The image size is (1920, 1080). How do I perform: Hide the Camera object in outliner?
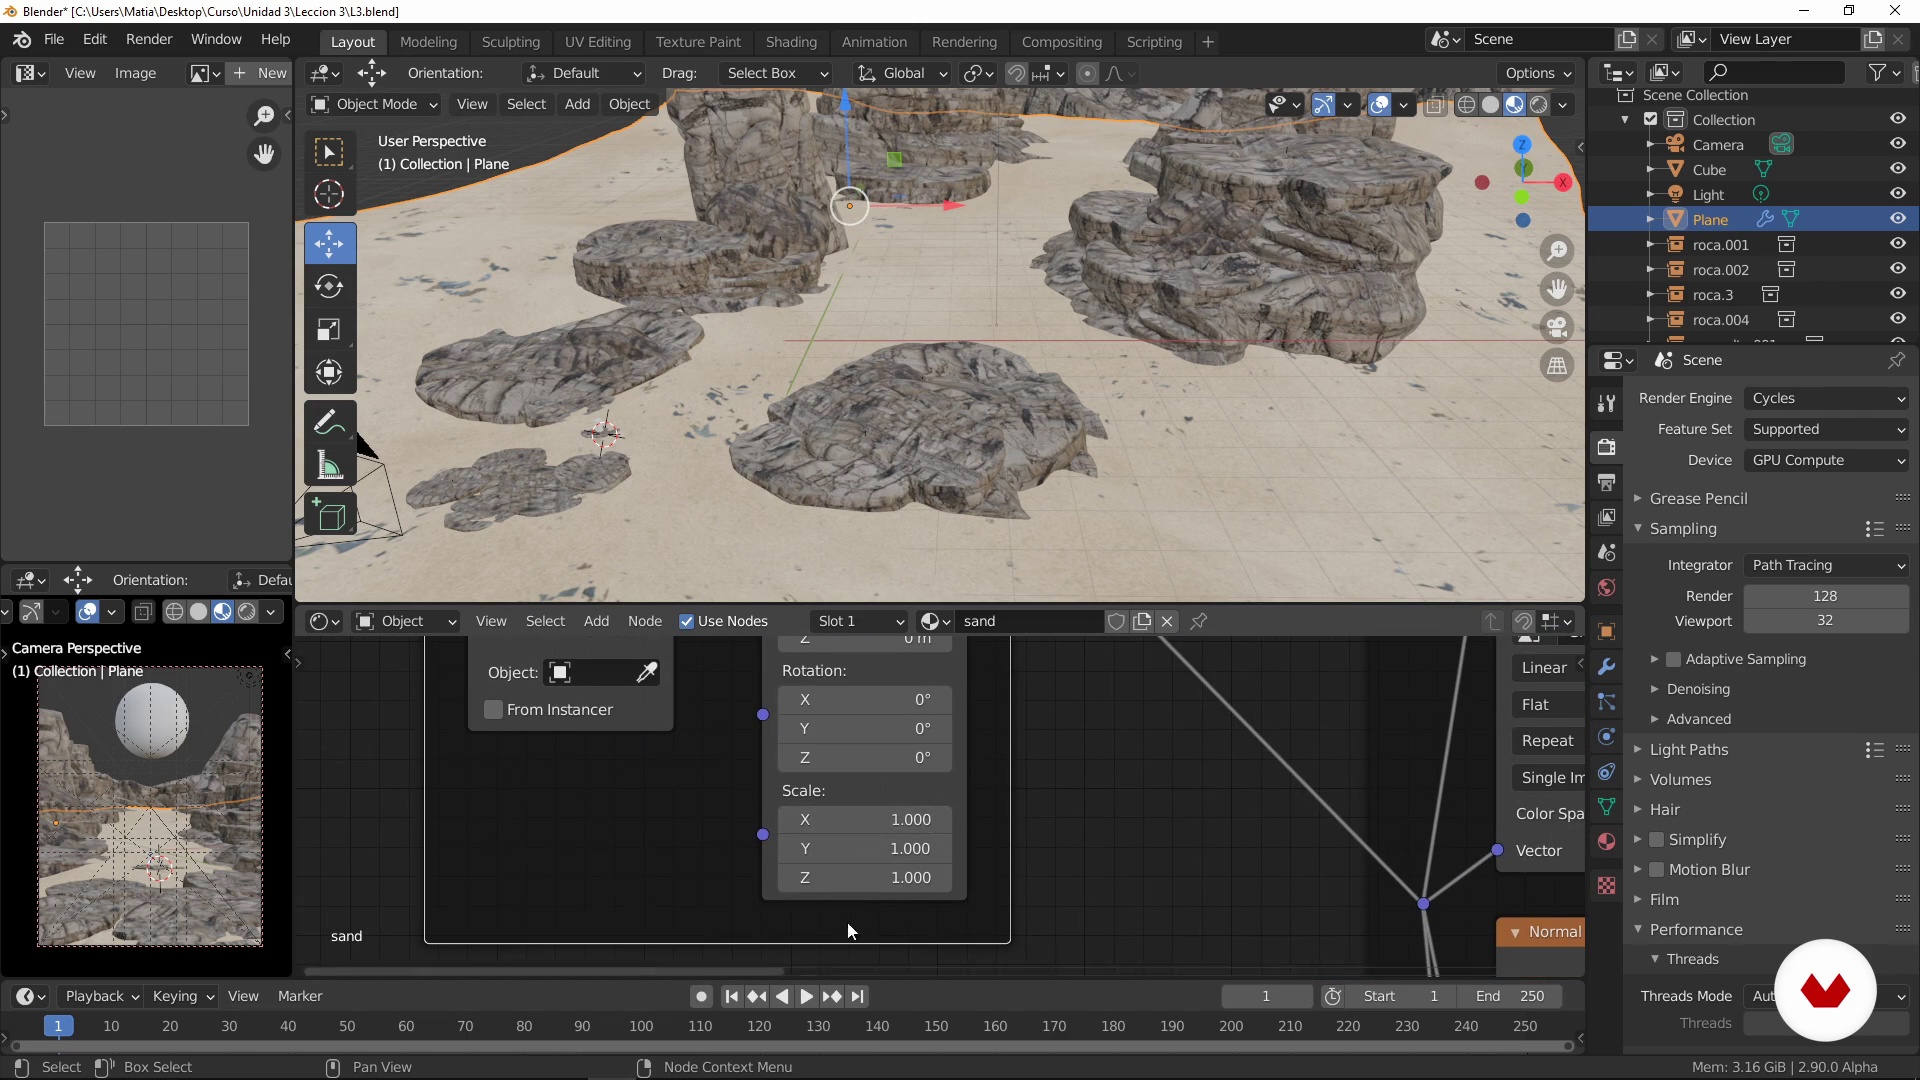point(1897,144)
